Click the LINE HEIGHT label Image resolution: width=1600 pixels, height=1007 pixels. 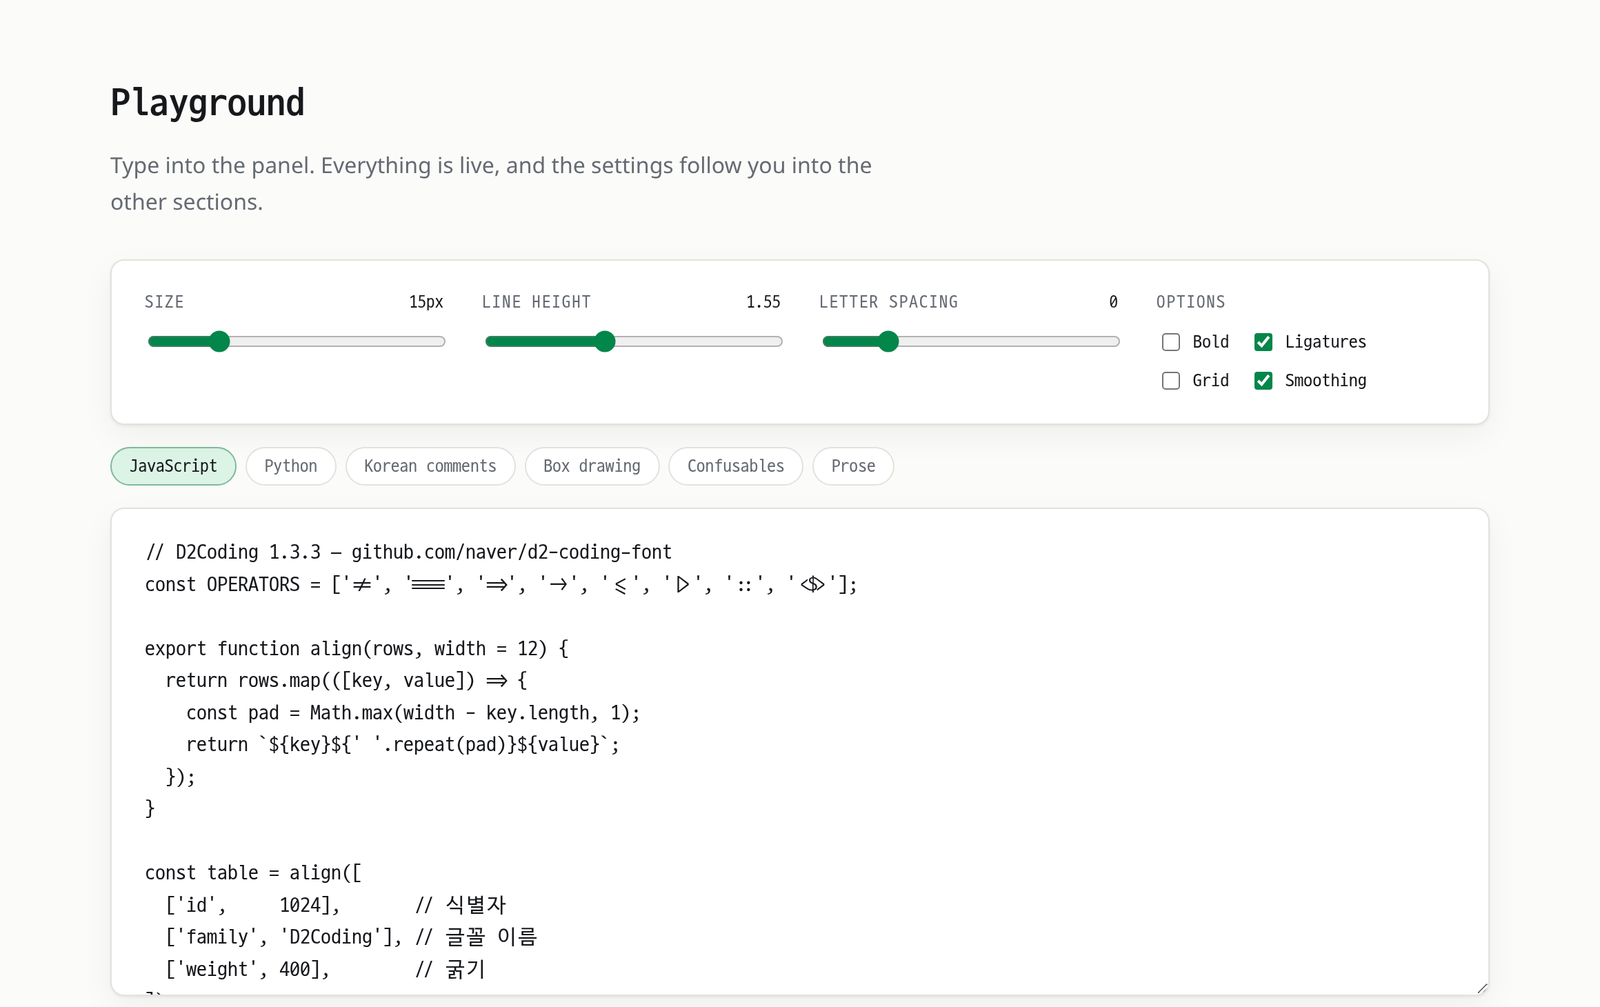pos(536,302)
